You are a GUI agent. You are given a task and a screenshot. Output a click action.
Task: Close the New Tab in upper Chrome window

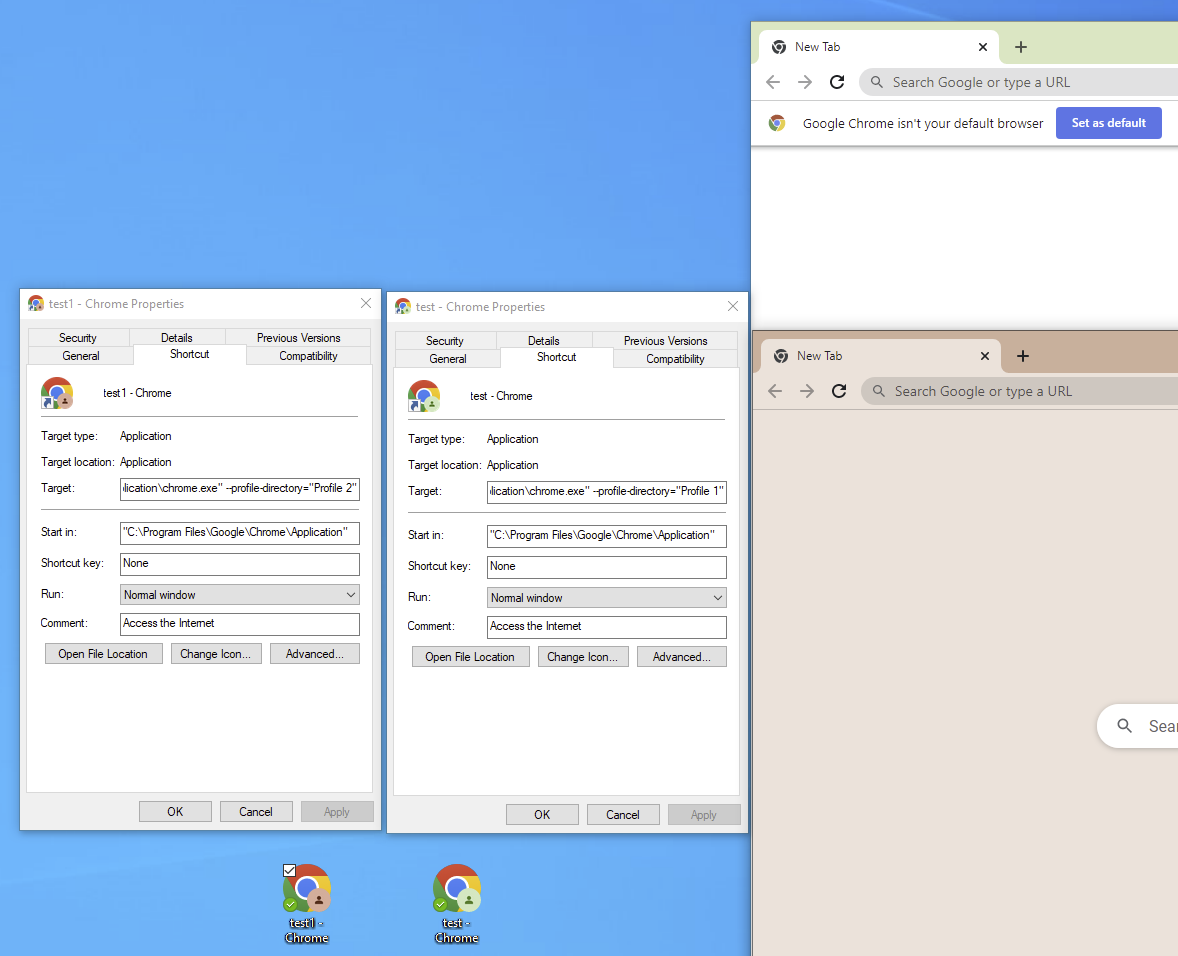point(983,47)
